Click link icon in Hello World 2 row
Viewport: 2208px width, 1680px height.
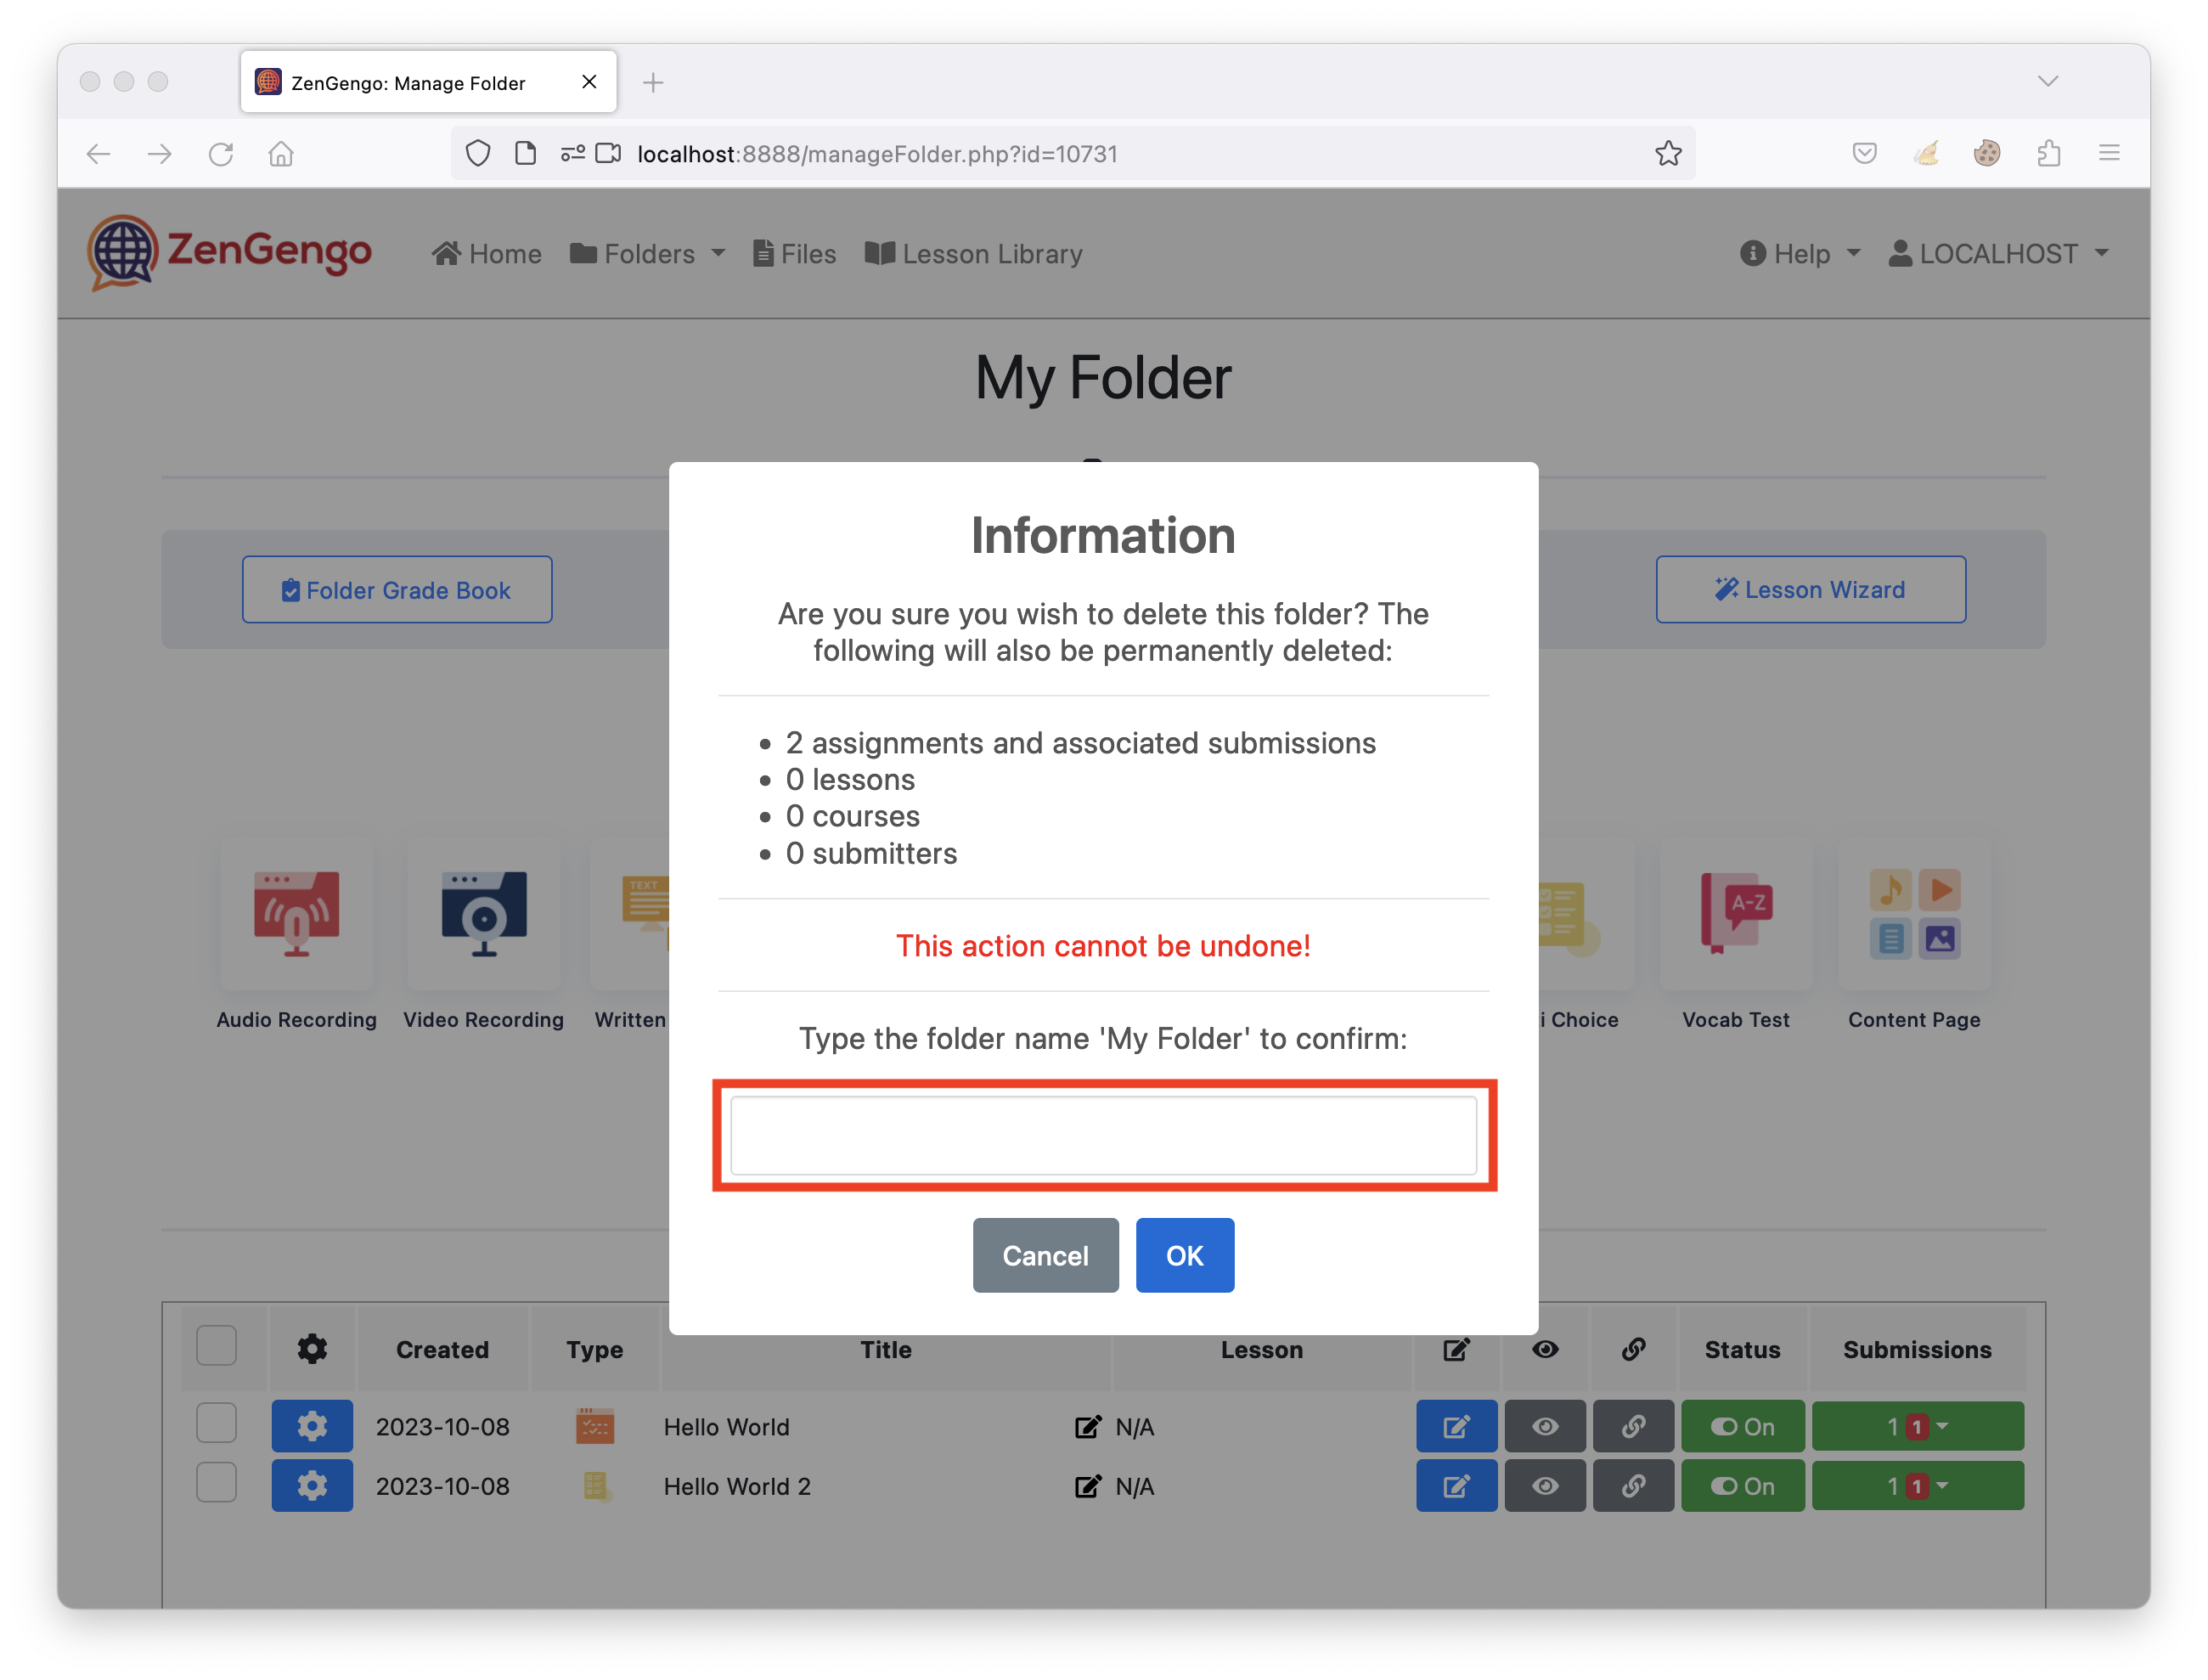click(x=1633, y=1486)
